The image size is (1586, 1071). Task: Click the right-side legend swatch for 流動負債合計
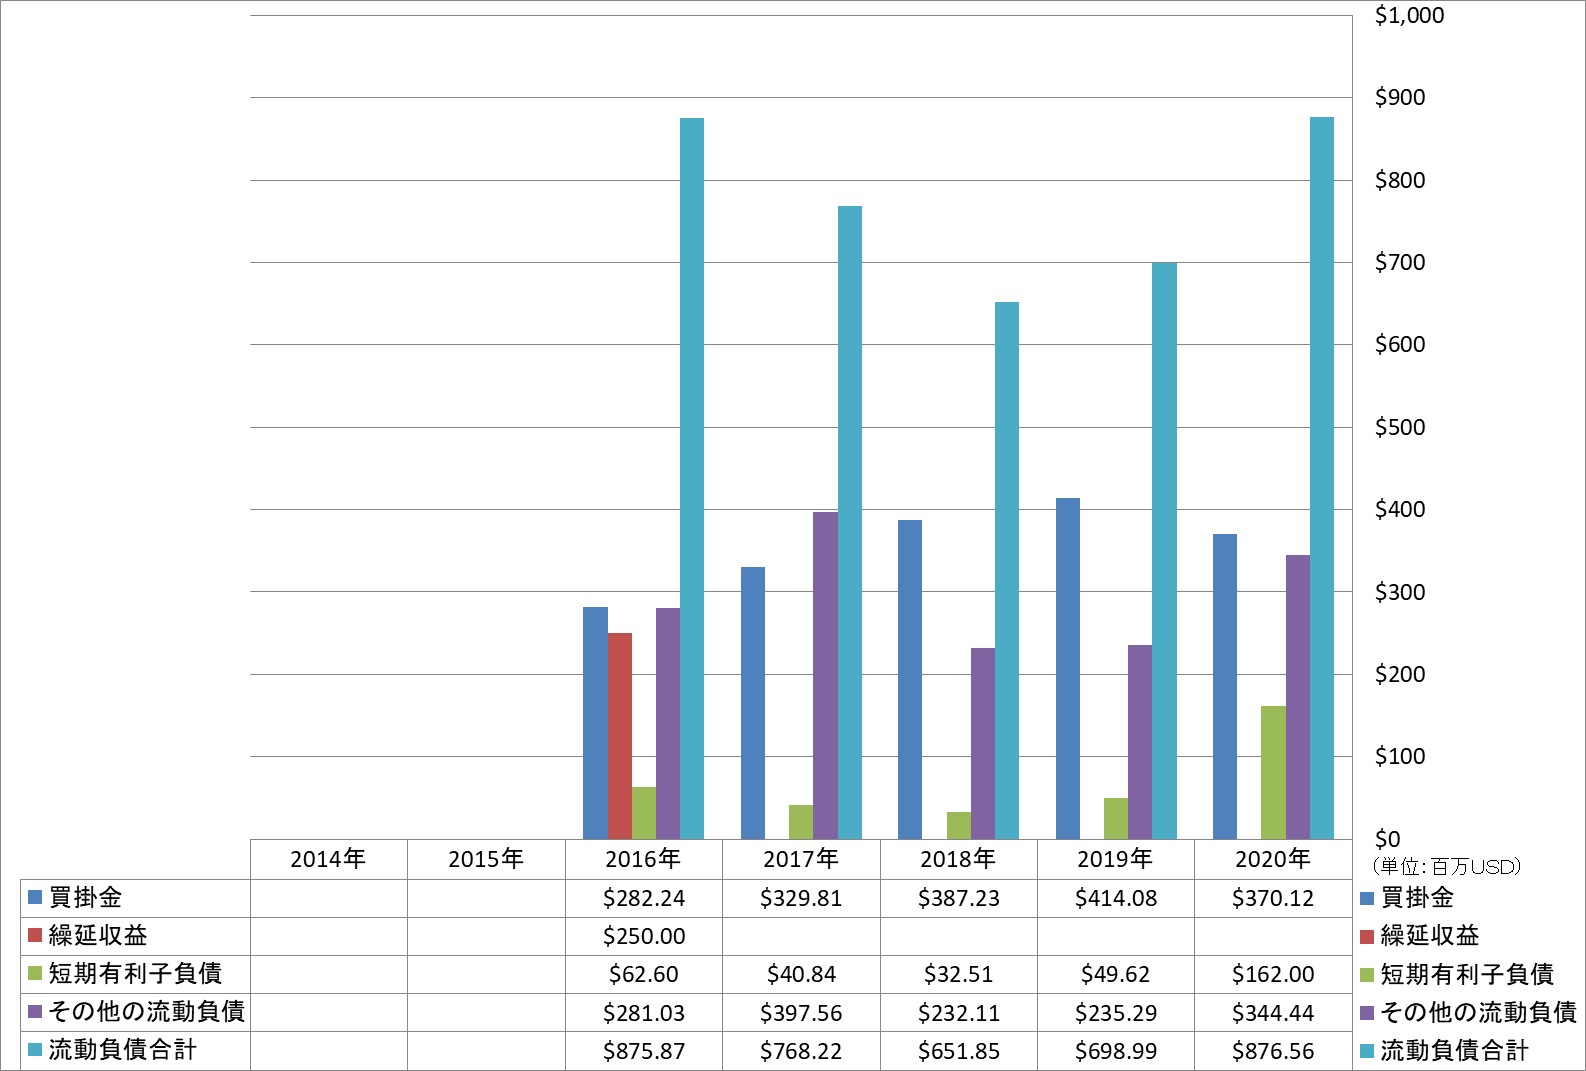(1367, 1050)
